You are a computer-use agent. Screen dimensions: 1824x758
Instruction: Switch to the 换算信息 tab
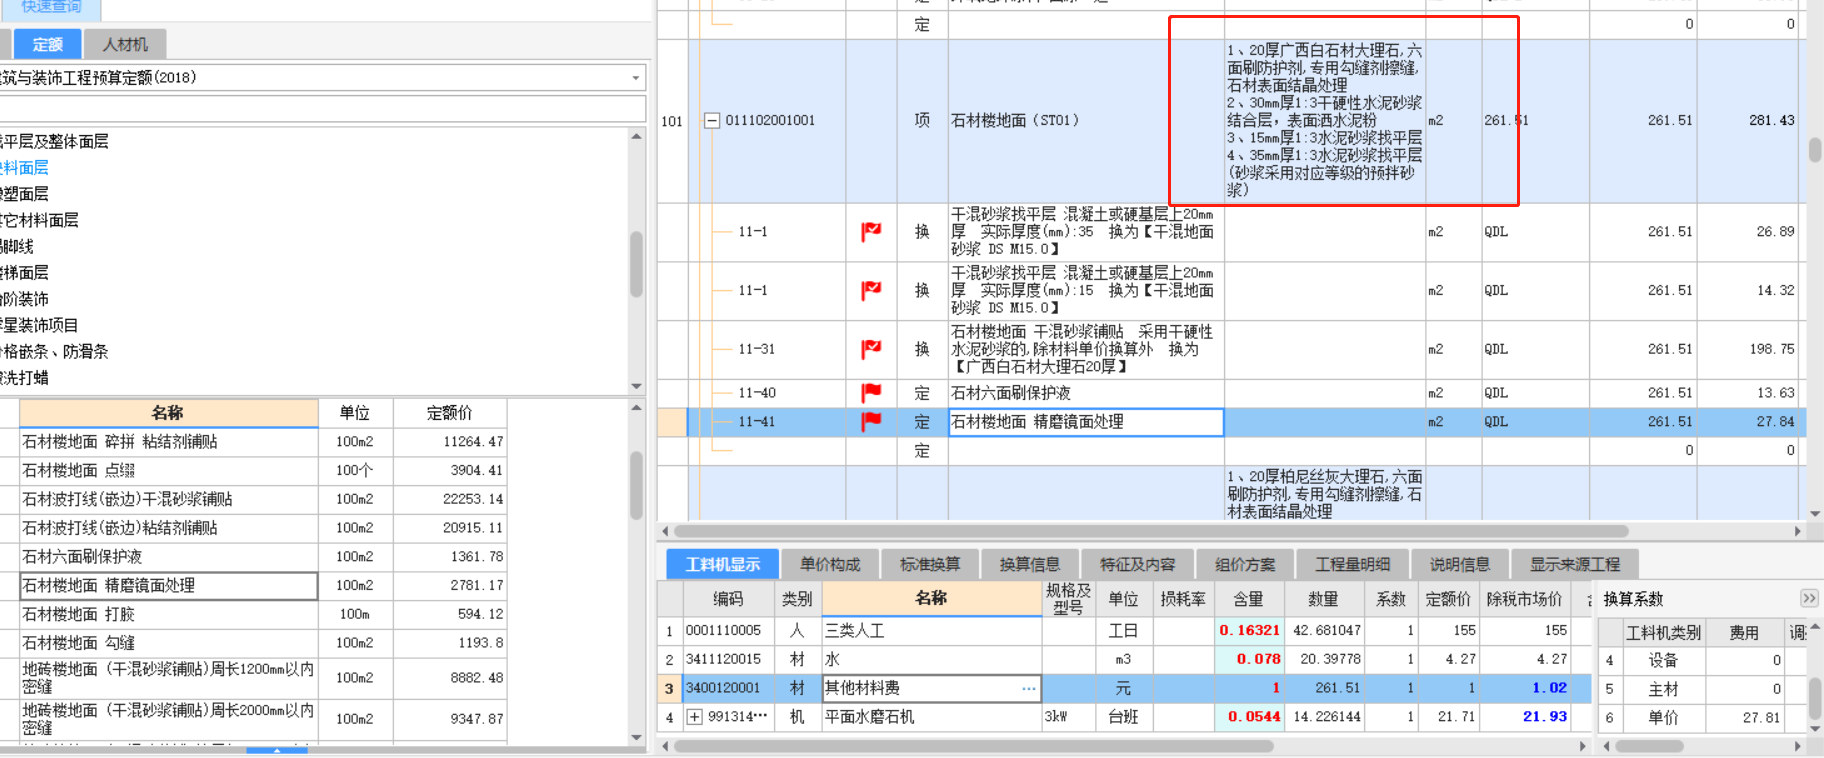(x=1030, y=564)
